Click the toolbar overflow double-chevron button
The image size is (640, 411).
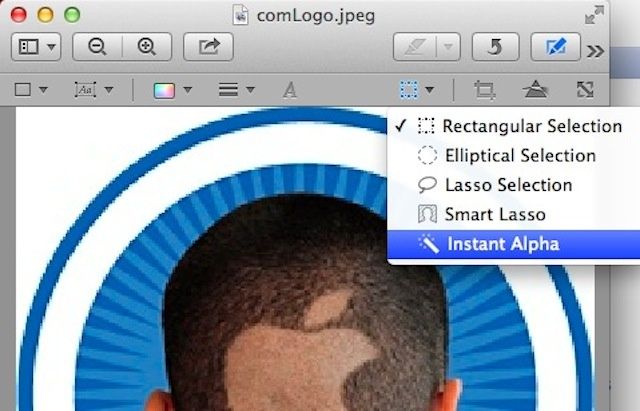(595, 50)
